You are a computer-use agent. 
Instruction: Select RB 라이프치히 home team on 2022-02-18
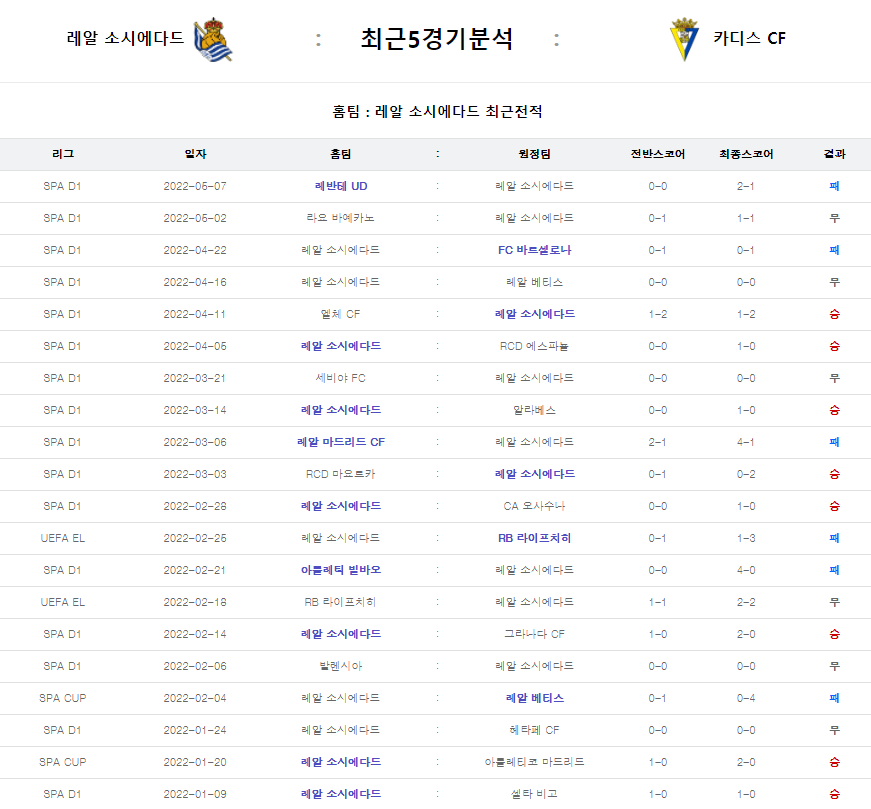tap(341, 602)
